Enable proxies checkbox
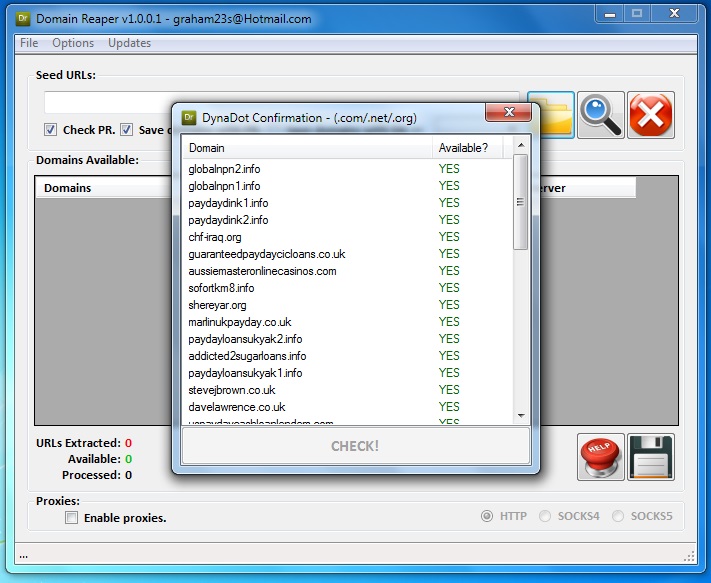The width and height of the screenshot is (711, 583). [x=71, y=517]
